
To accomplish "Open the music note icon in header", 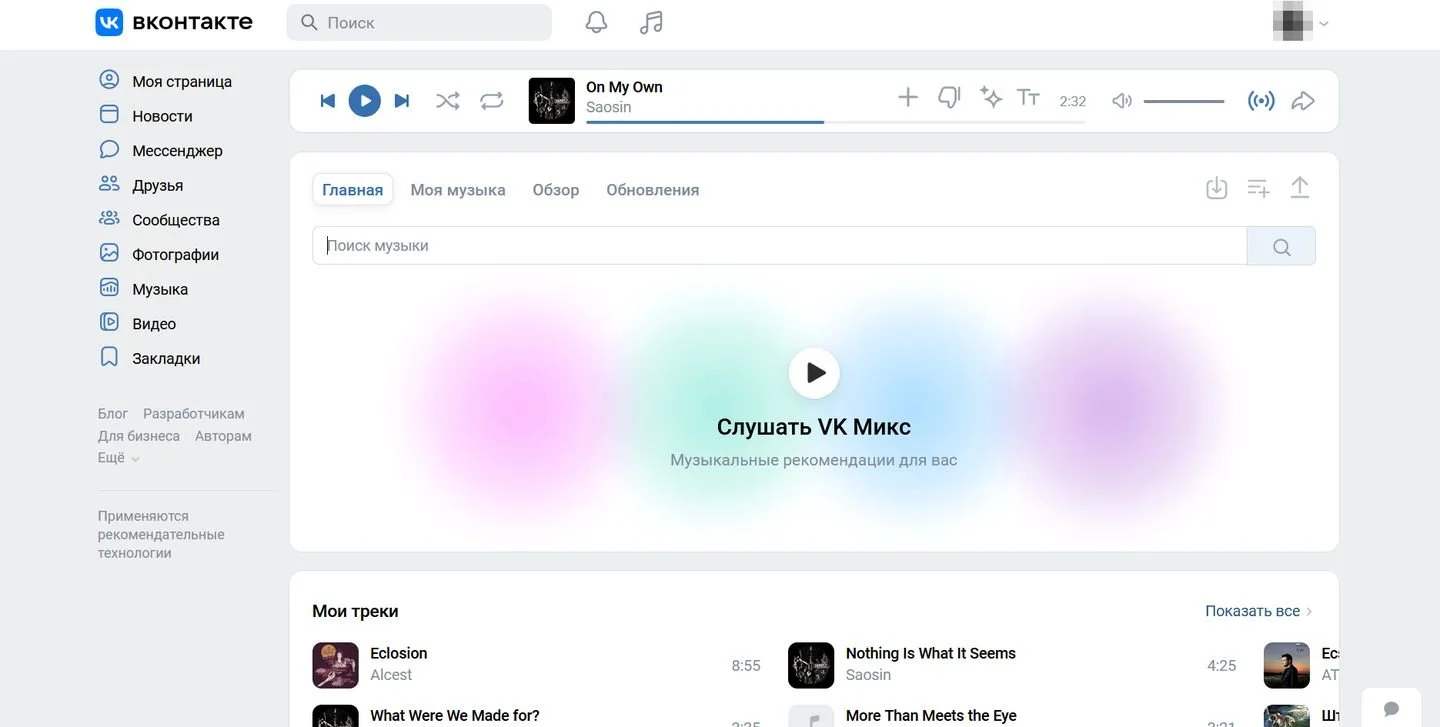I will pos(651,22).
